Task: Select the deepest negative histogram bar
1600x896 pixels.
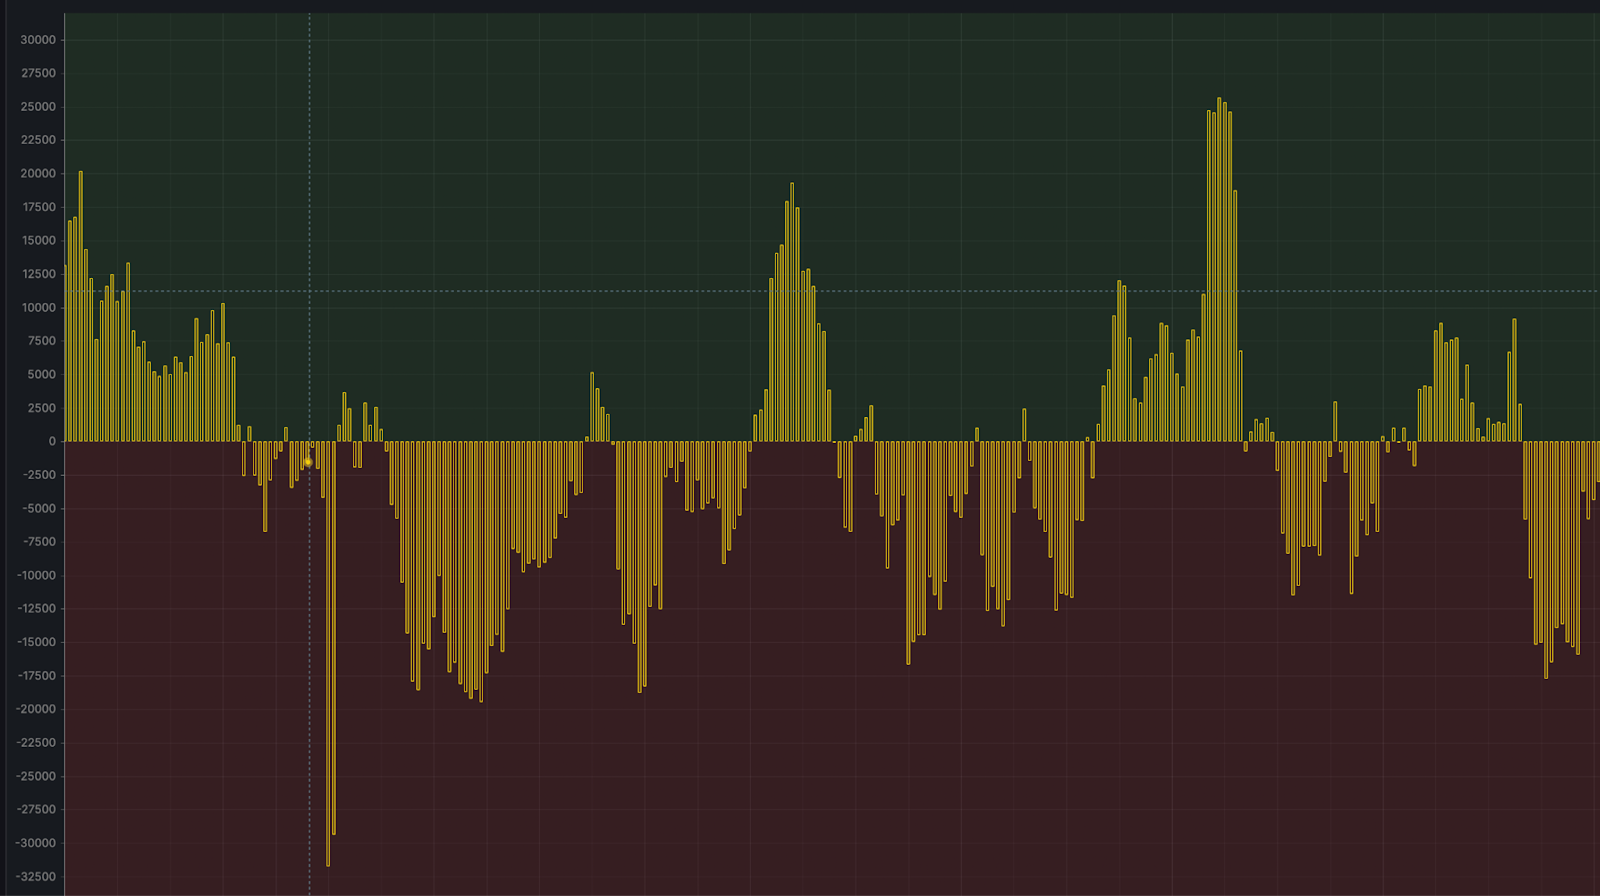Action: [328, 654]
